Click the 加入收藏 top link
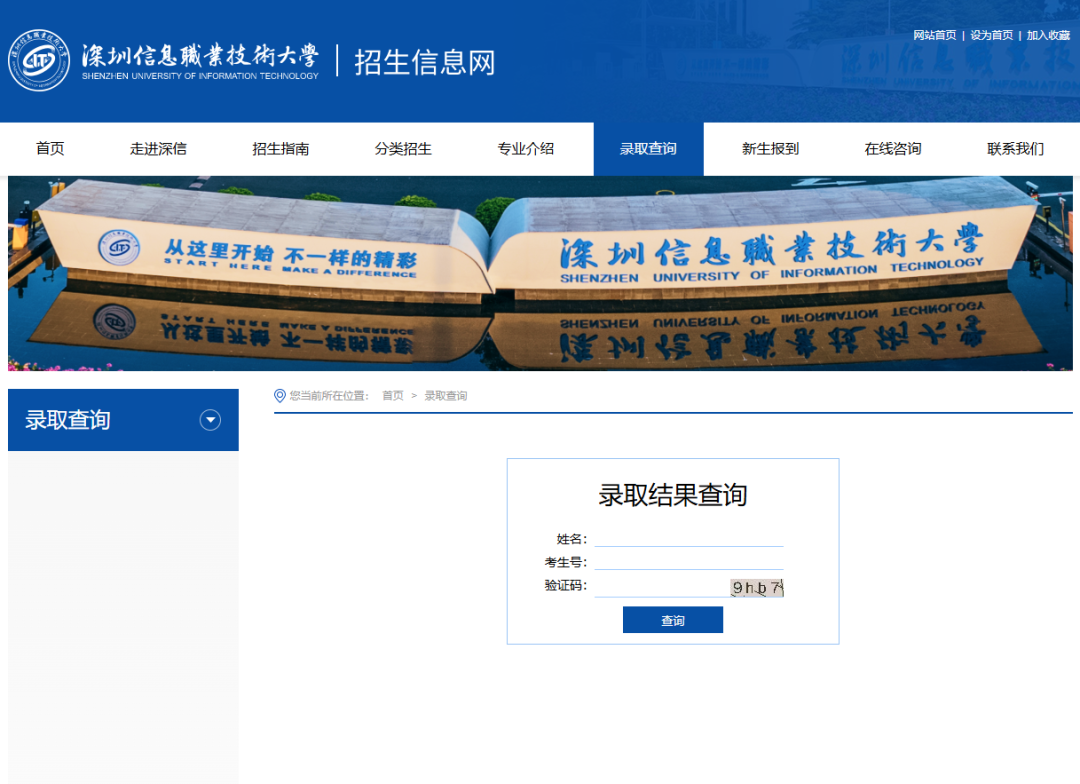Image resolution: width=1080 pixels, height=784 pixels. point(1048,35)
